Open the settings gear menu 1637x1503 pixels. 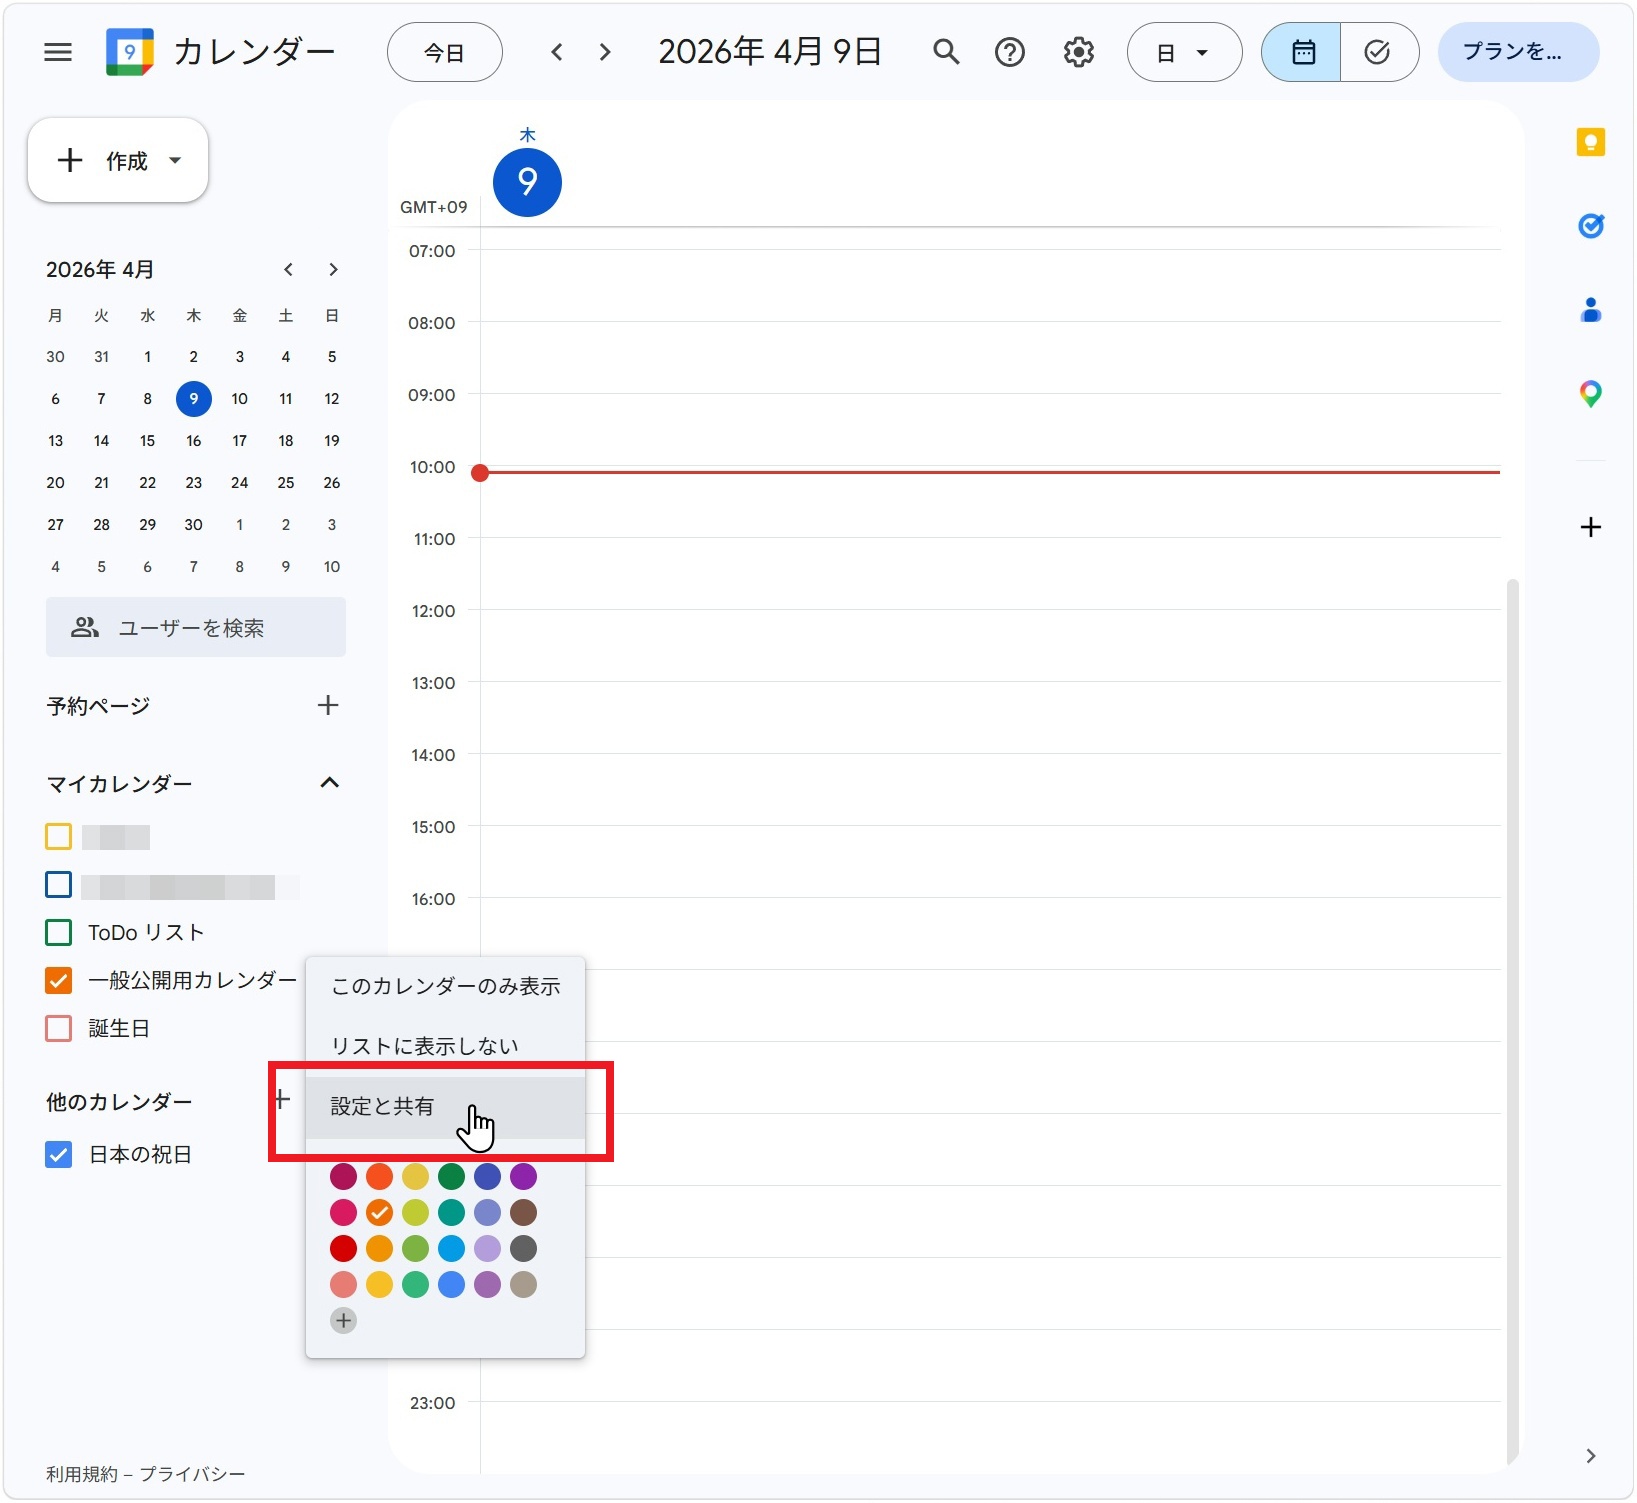click(x=1078, y=52)
